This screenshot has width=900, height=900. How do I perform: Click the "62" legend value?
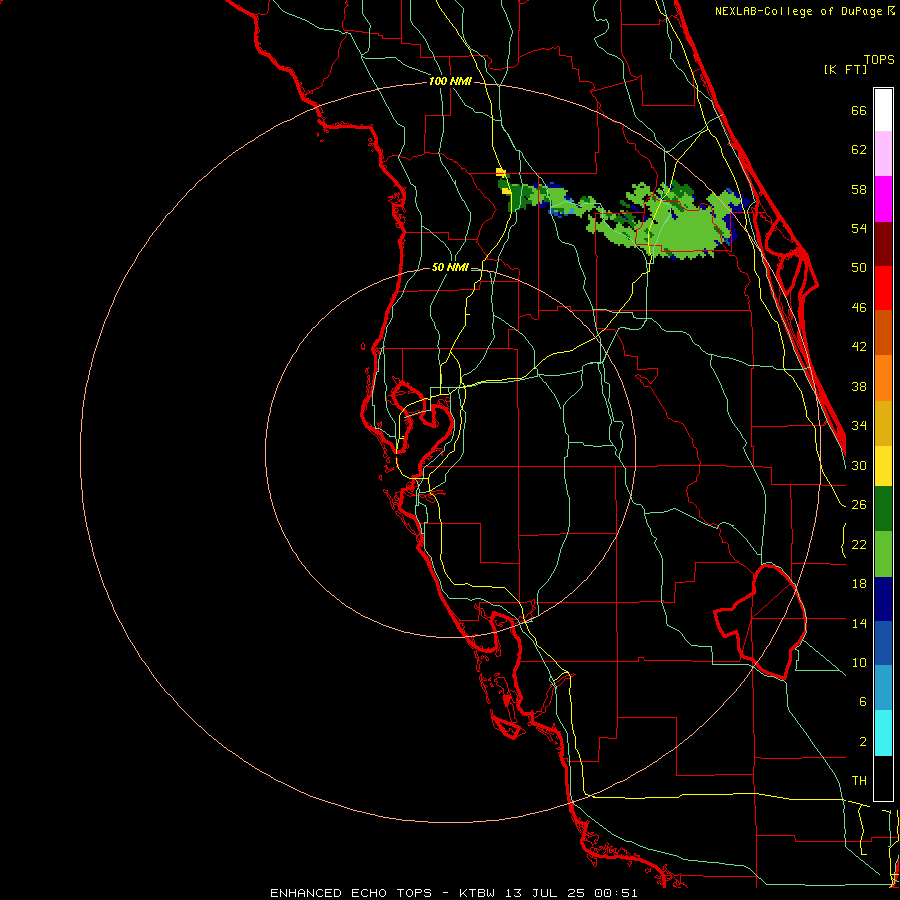pos(859,150)
